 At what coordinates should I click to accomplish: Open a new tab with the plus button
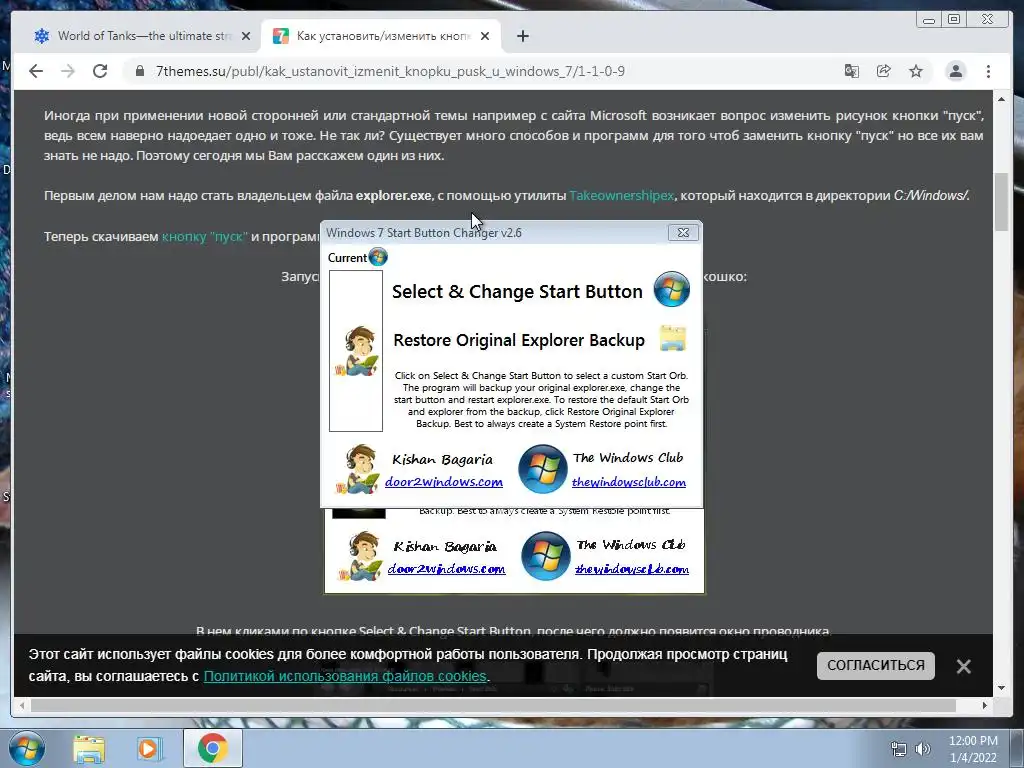tap(522, 36)
